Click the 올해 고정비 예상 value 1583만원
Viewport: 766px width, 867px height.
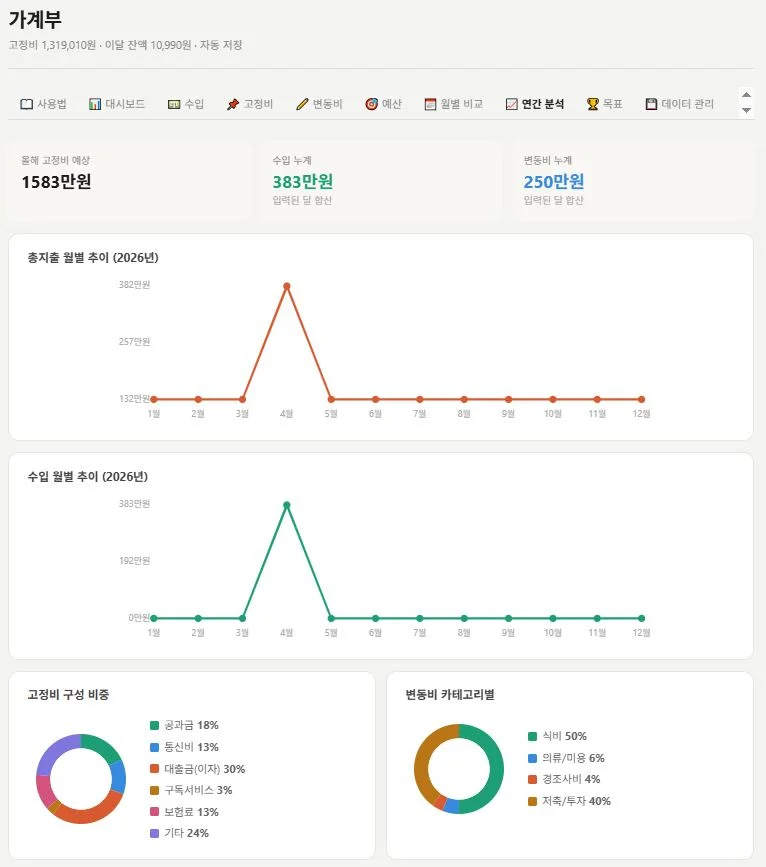[56, 181]
